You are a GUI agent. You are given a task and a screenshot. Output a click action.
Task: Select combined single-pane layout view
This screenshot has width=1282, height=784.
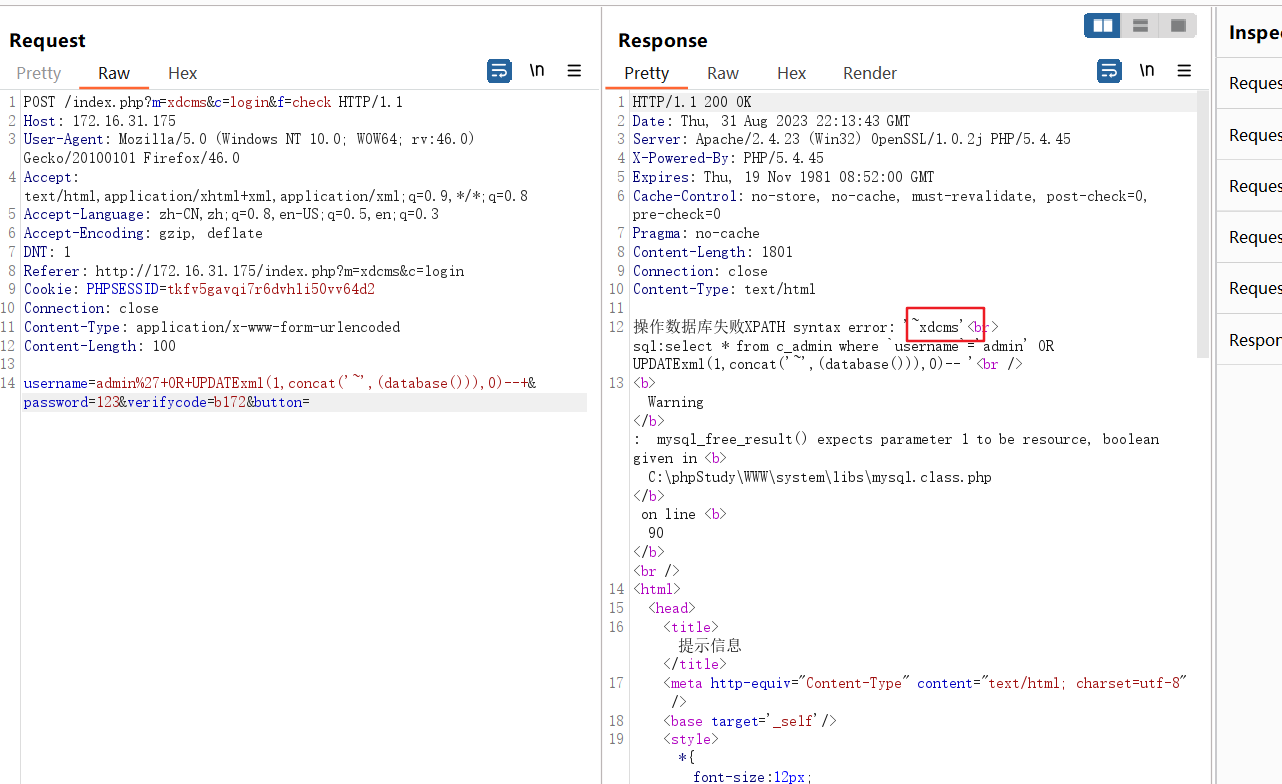[x=1178, y=26]
